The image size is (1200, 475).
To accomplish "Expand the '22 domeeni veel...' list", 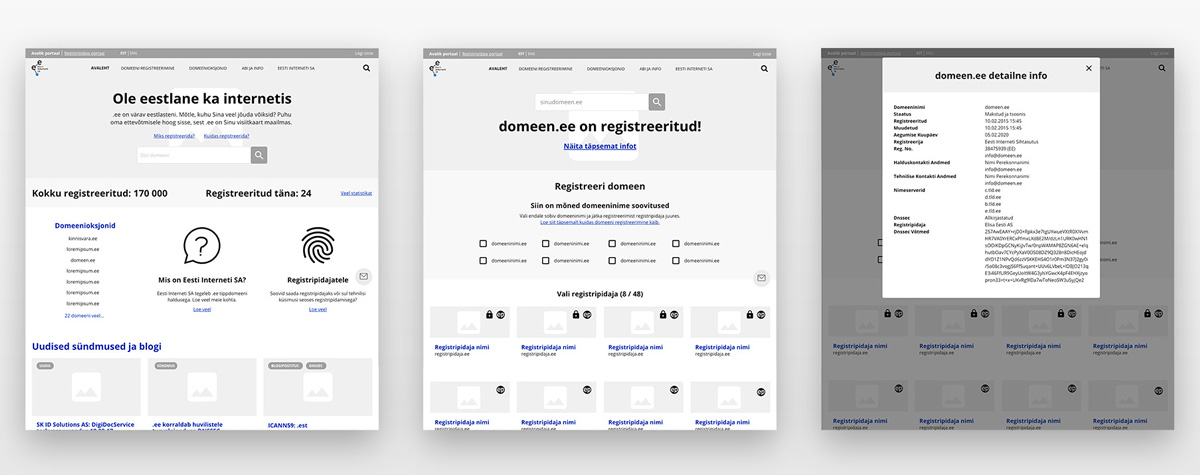I will (x=84, y=315).
